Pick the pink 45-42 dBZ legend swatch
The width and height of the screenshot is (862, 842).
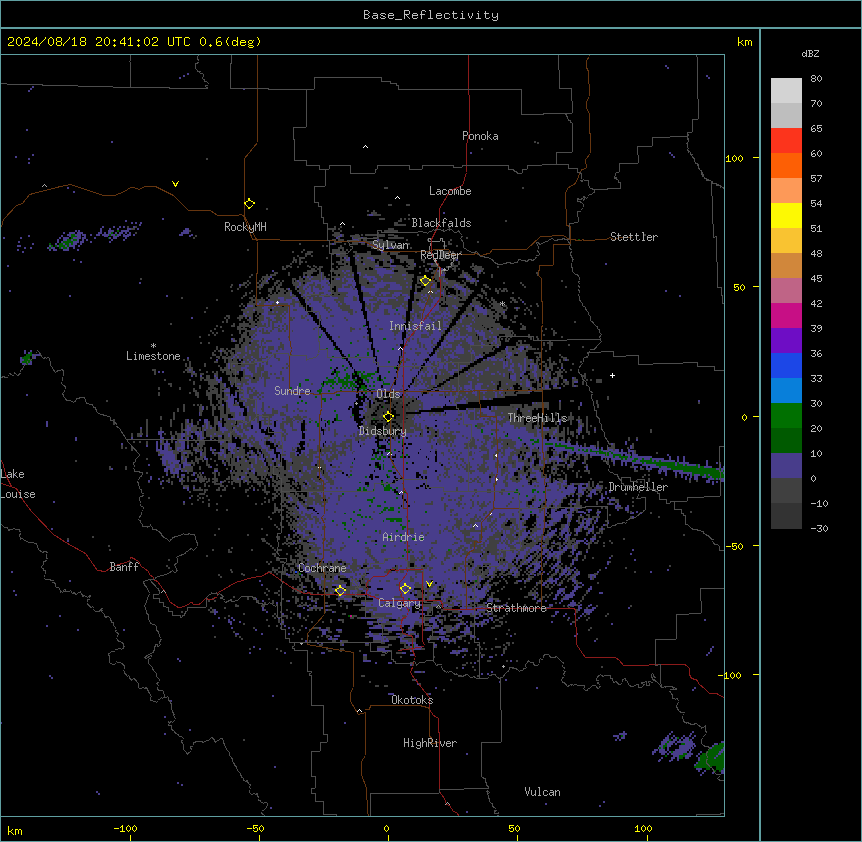click(x=786, y=291)
